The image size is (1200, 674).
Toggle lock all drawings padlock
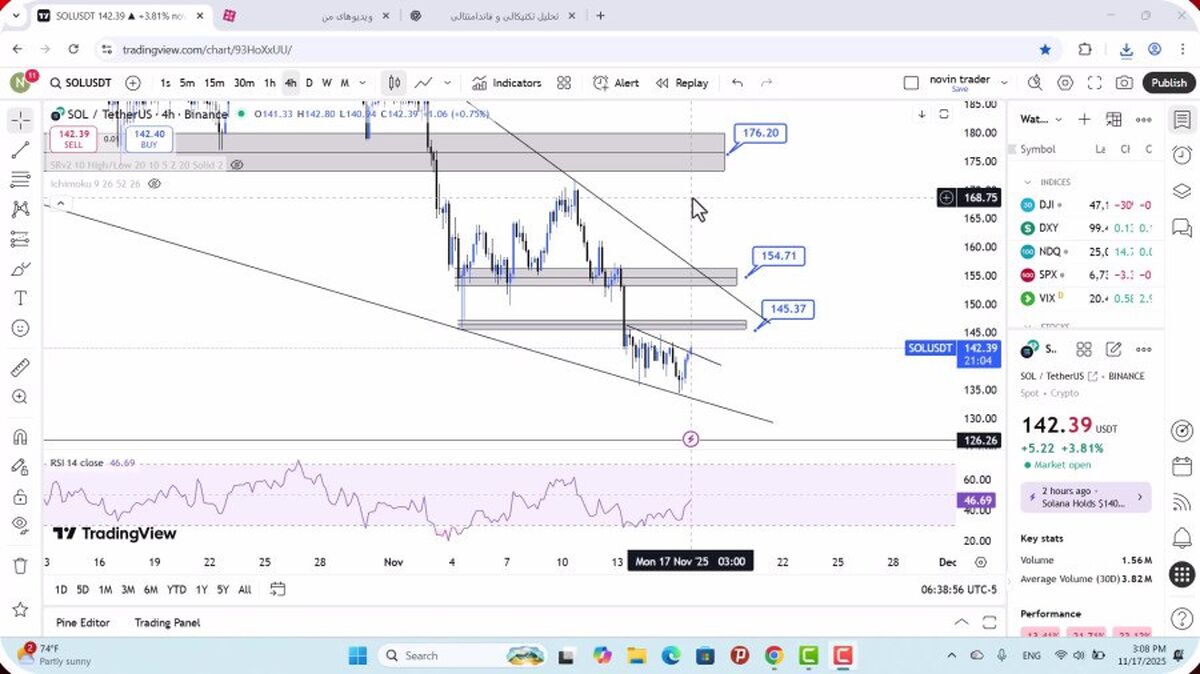[20, 497]
